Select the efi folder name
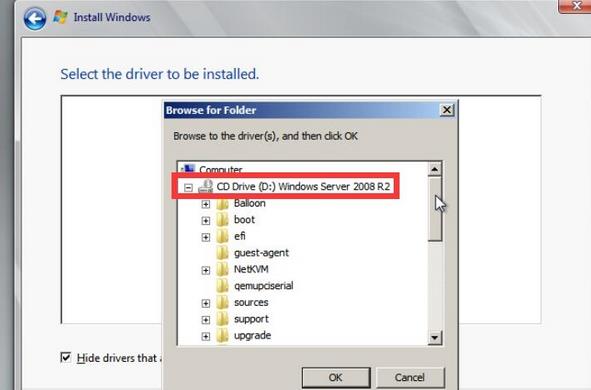Screen dimensions: 591x390 pyautogui.click(x=240, y=236)
